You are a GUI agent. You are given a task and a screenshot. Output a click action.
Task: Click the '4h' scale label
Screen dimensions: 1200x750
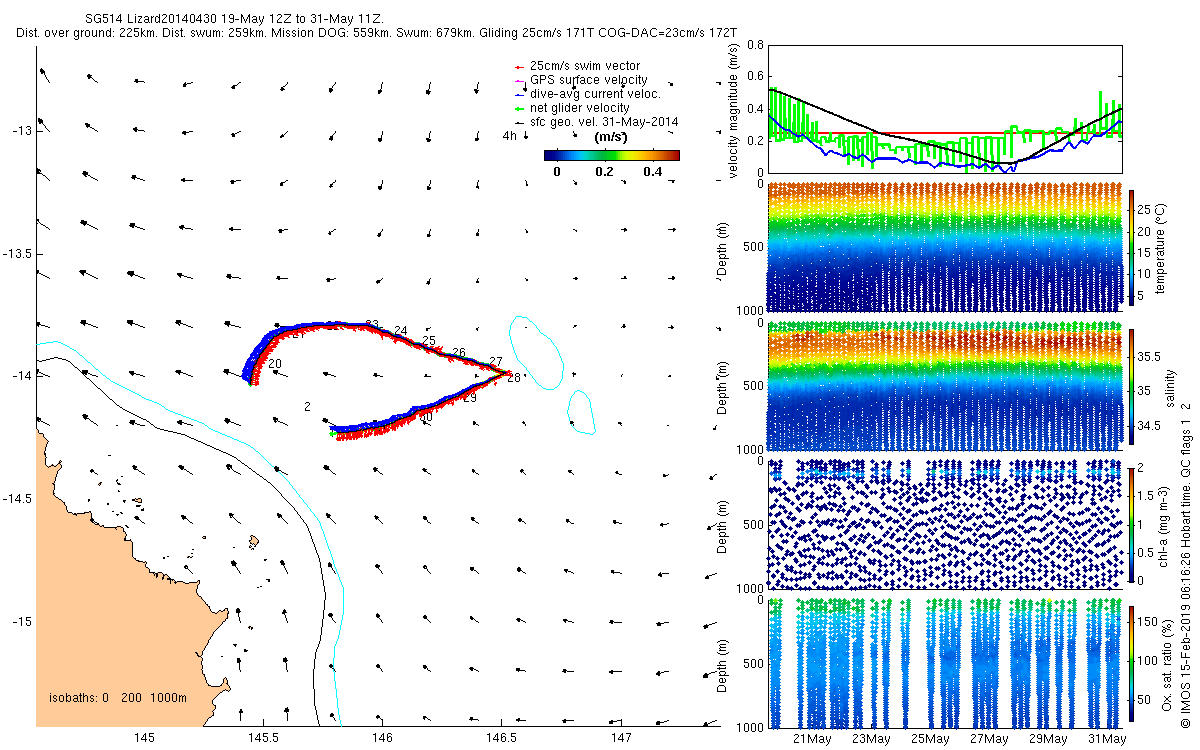click(509, 136)
